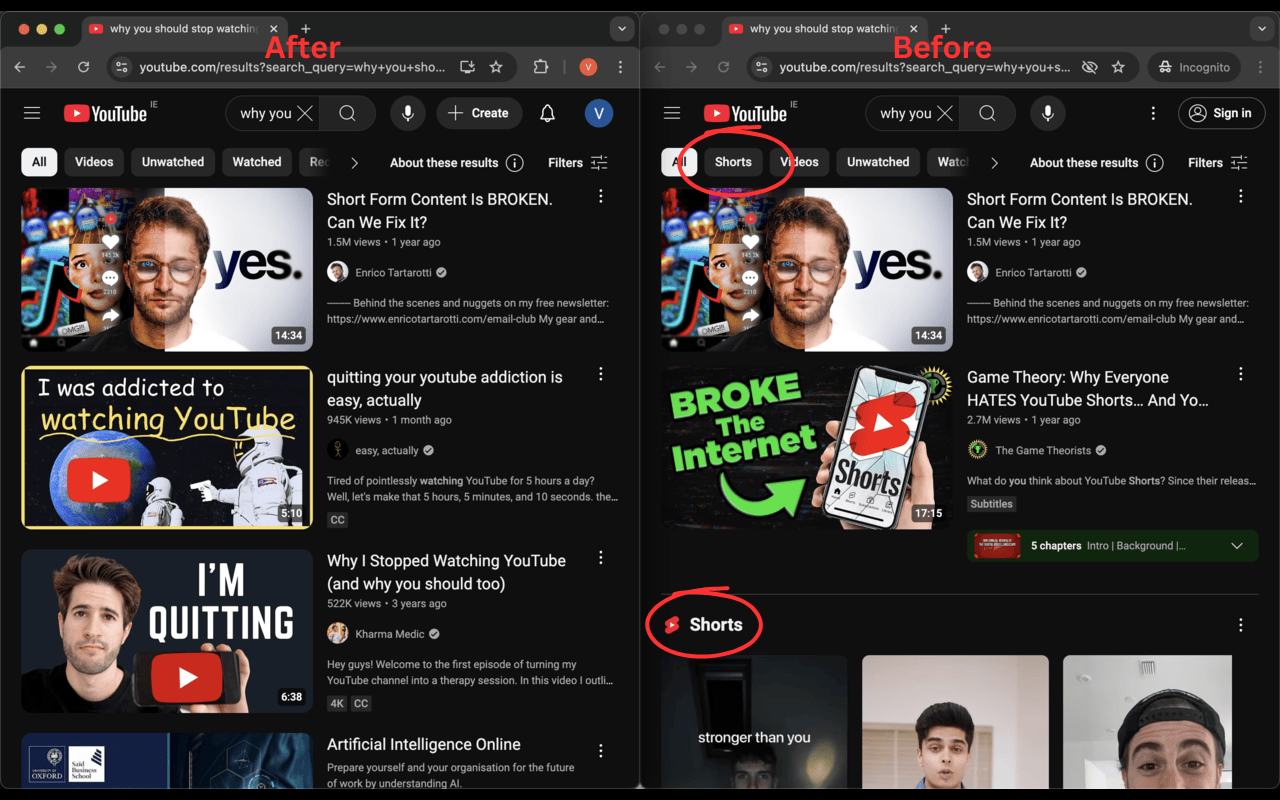Open hamburger menu in the After window
This screenshot has height=800, width=1280.
(x=32, y=113)
